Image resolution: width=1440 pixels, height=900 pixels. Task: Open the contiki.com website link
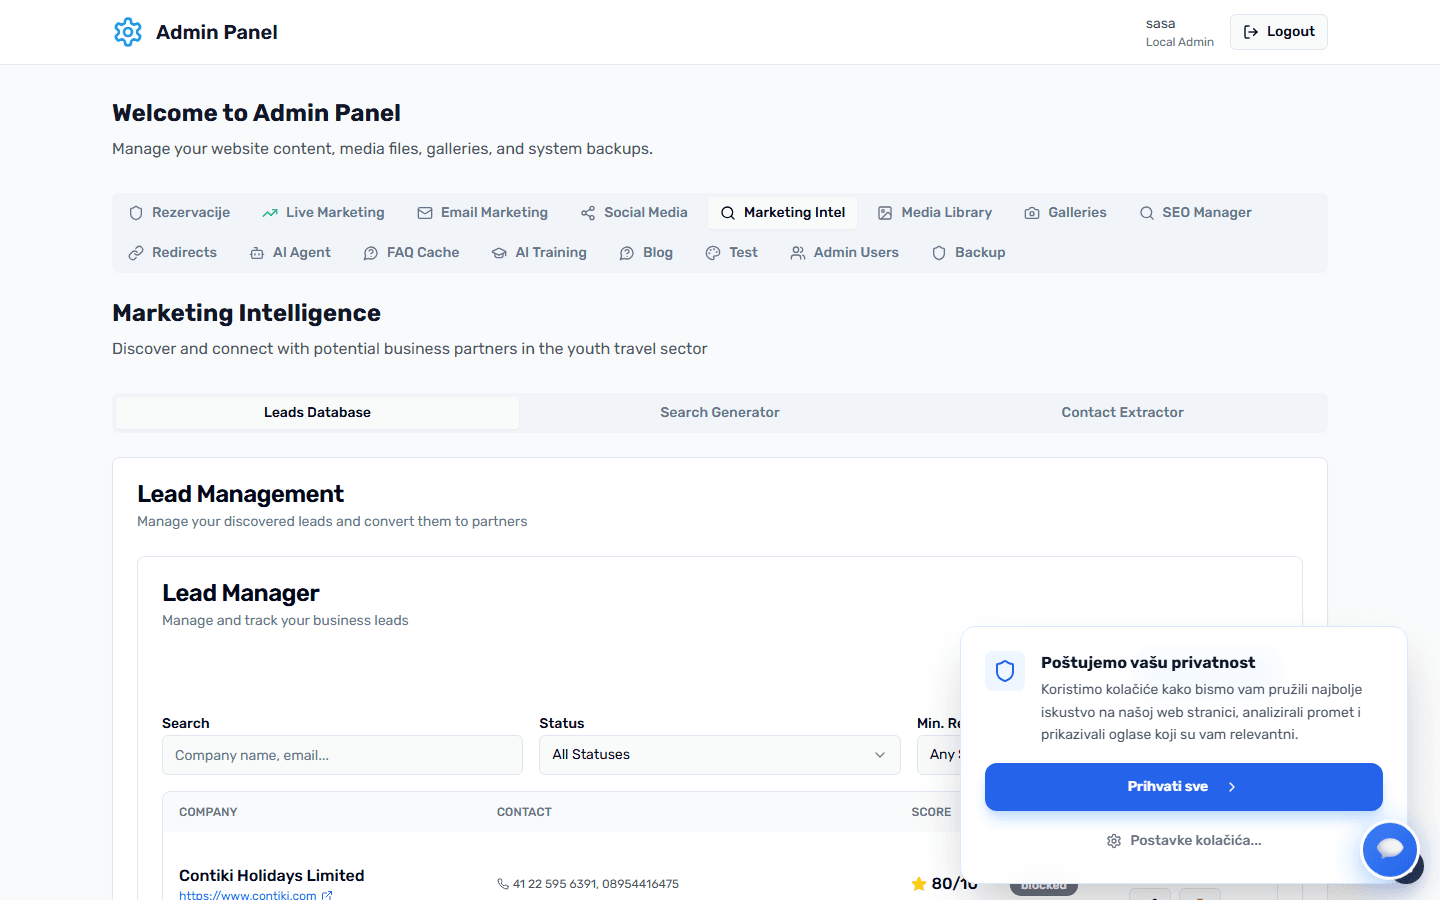[x=256, y=896]
